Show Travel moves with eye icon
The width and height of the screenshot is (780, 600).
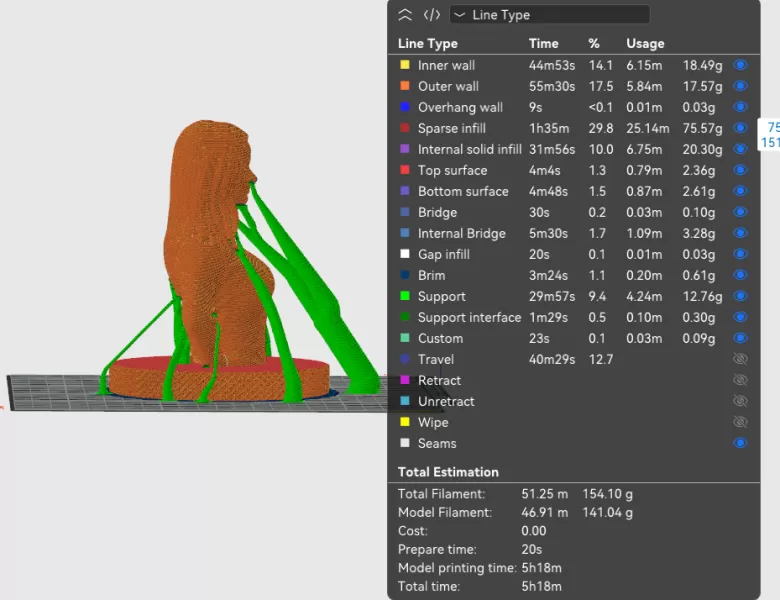click(740, 359)
